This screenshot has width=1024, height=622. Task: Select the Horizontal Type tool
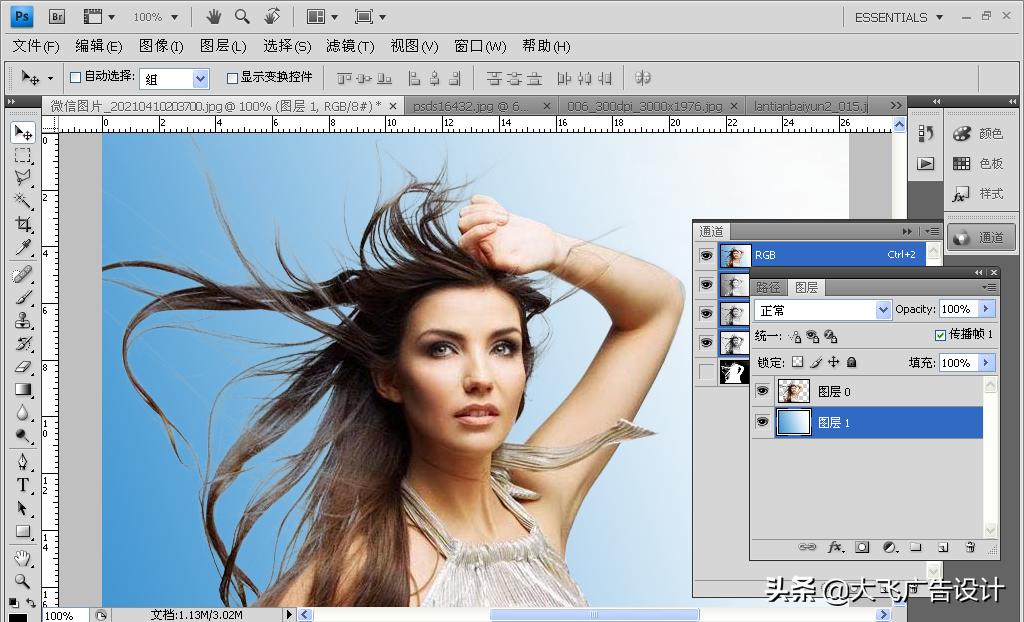coord(23,485)
